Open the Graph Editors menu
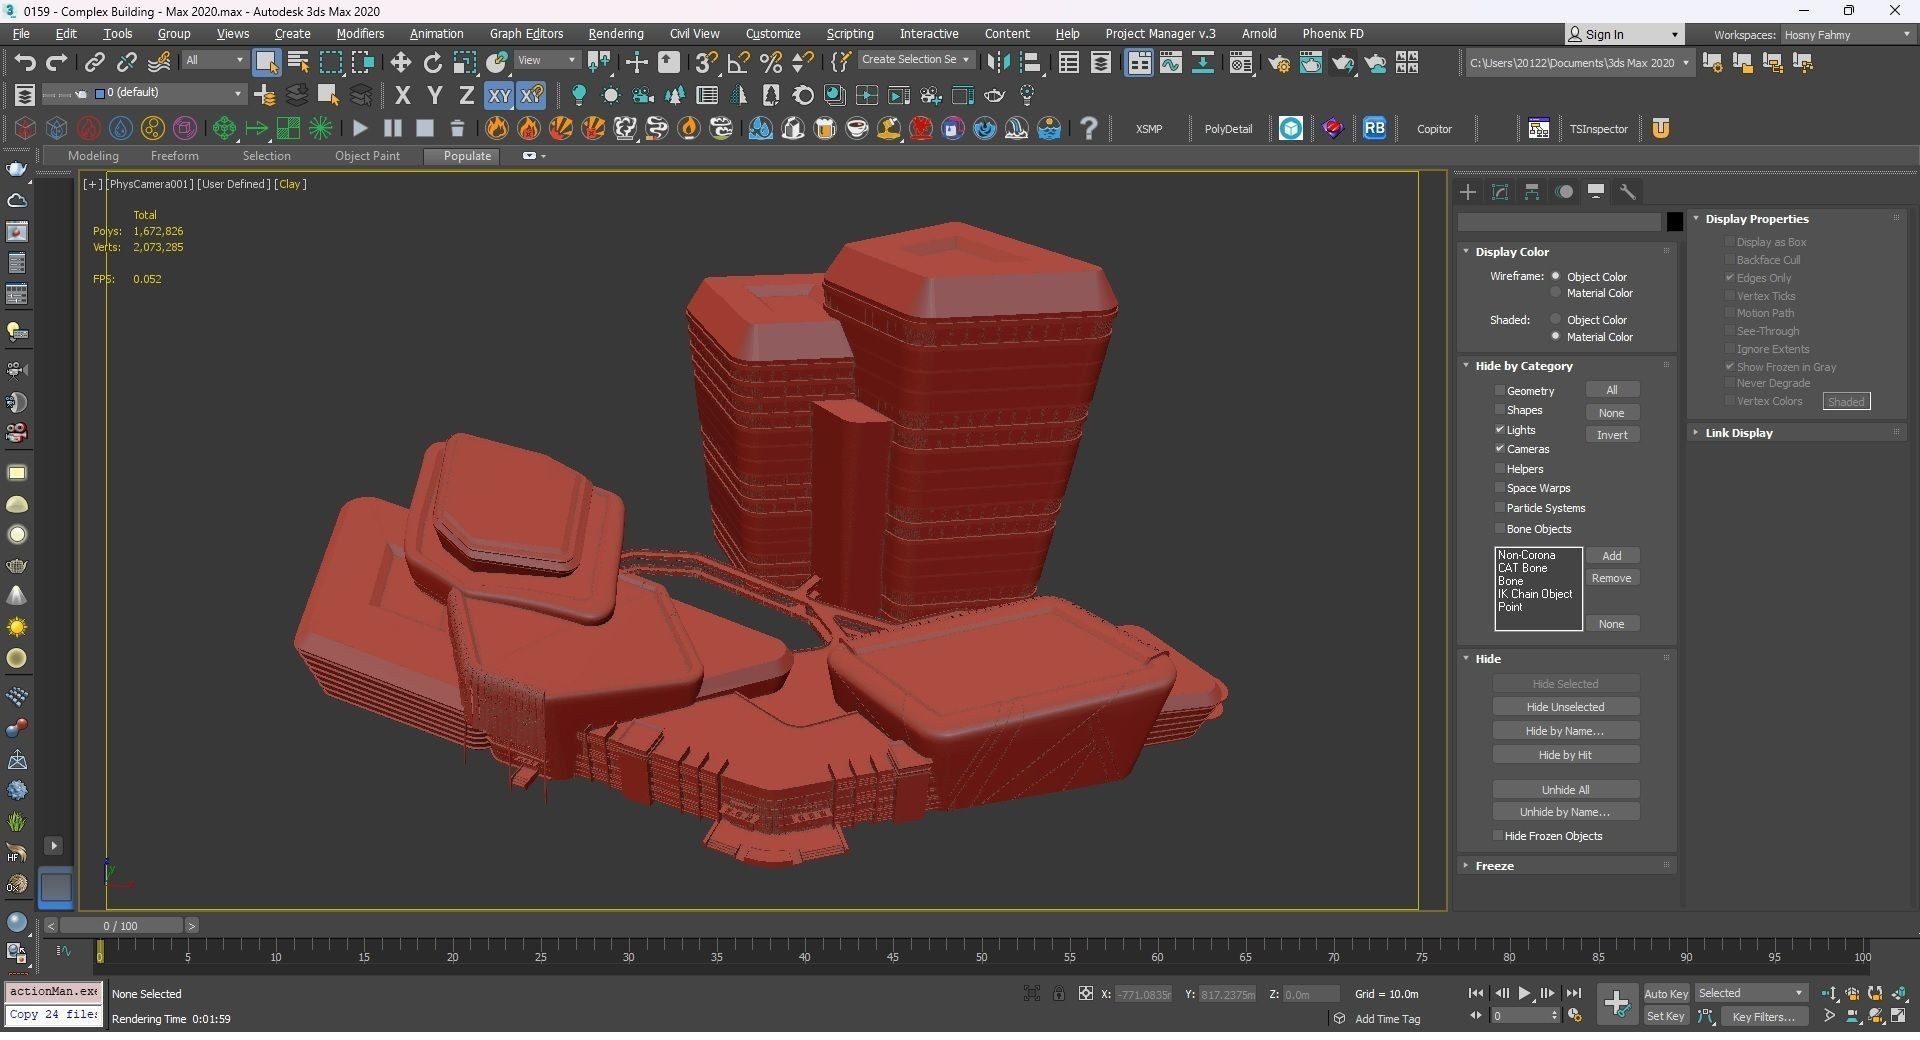This screenshot has height=1040, width=1920. (x=526, y=34)
